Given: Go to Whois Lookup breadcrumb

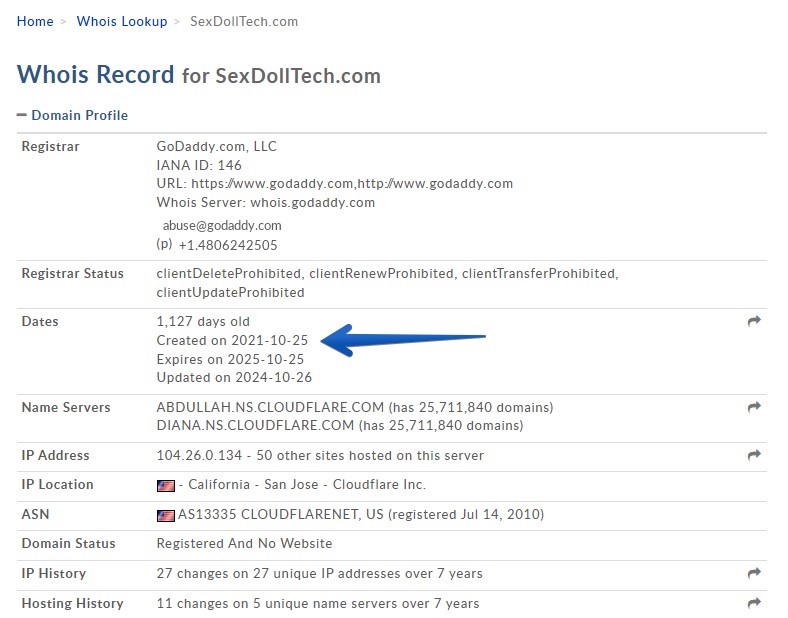Looking at the screenshot, I should pos(122,21).
